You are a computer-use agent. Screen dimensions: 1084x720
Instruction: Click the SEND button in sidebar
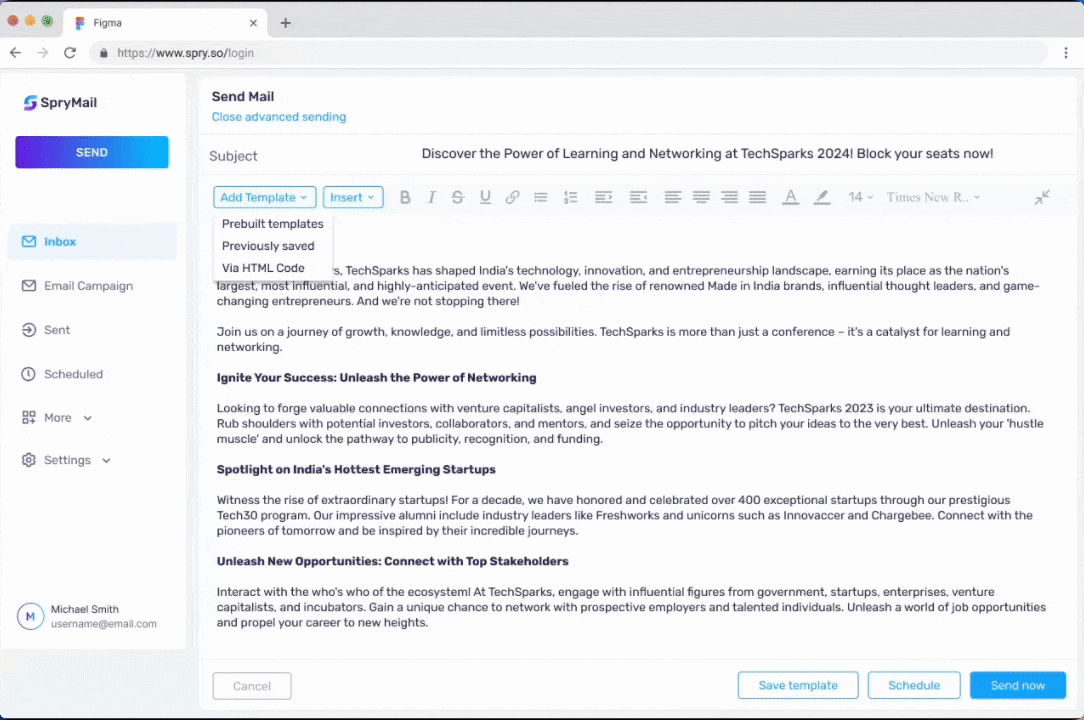92,152
